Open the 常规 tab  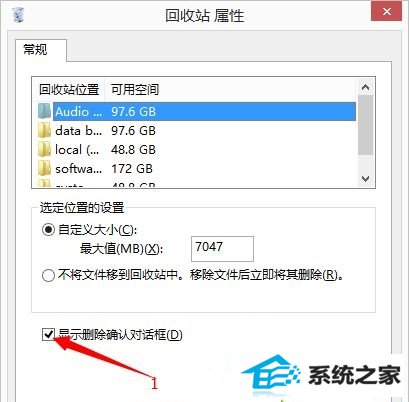(x=35, y=50)
